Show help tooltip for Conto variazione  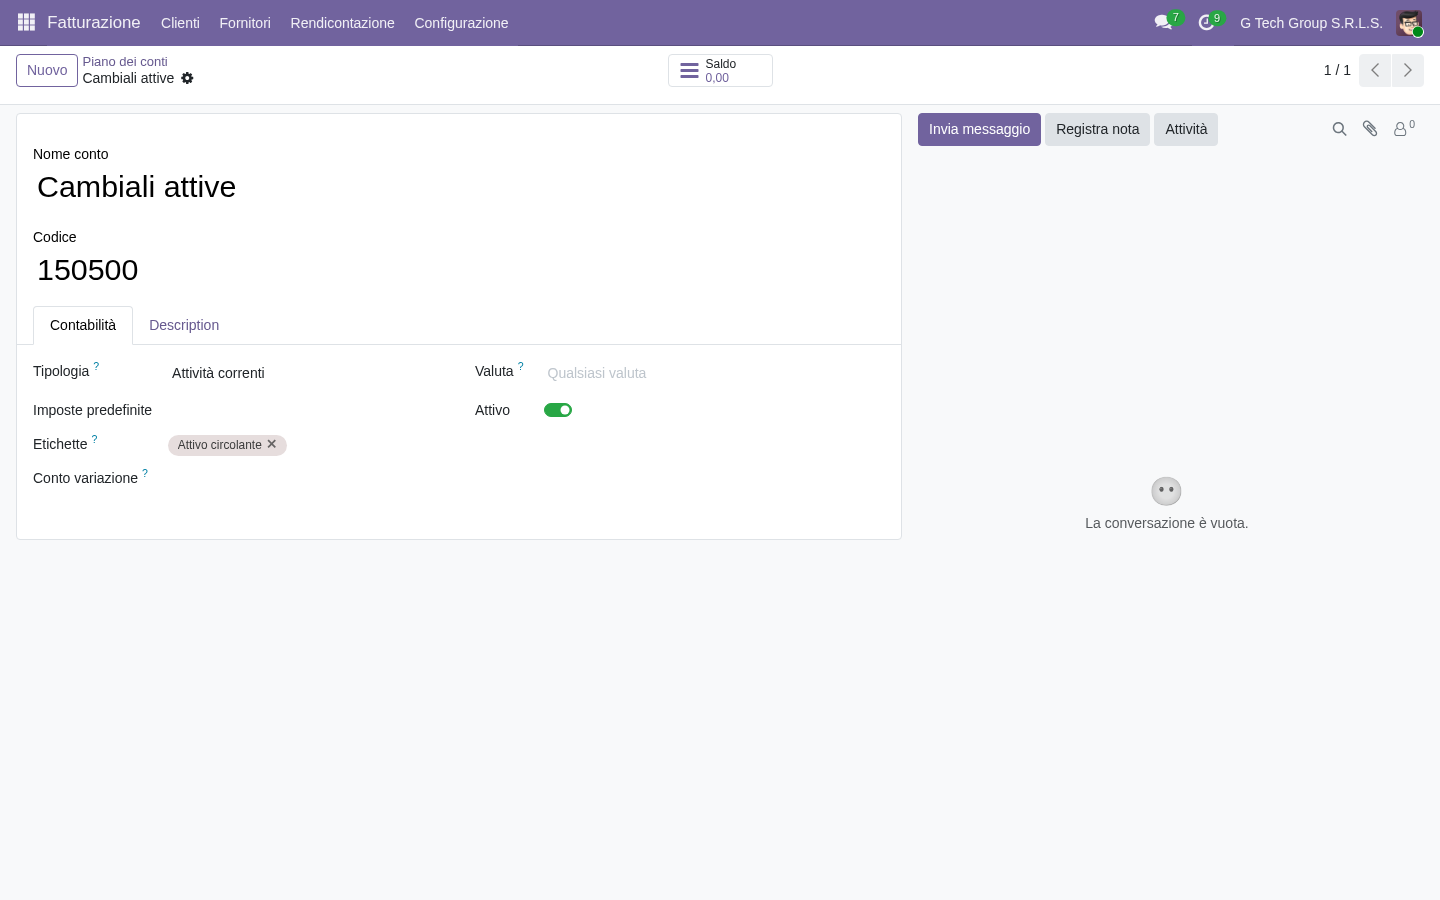(144, 473)
